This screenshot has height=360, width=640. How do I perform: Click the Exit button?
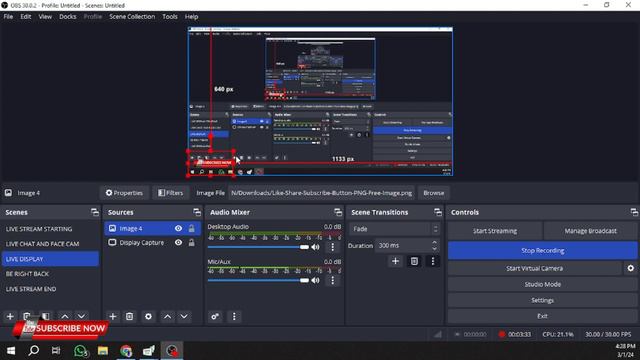click(542, 316)
